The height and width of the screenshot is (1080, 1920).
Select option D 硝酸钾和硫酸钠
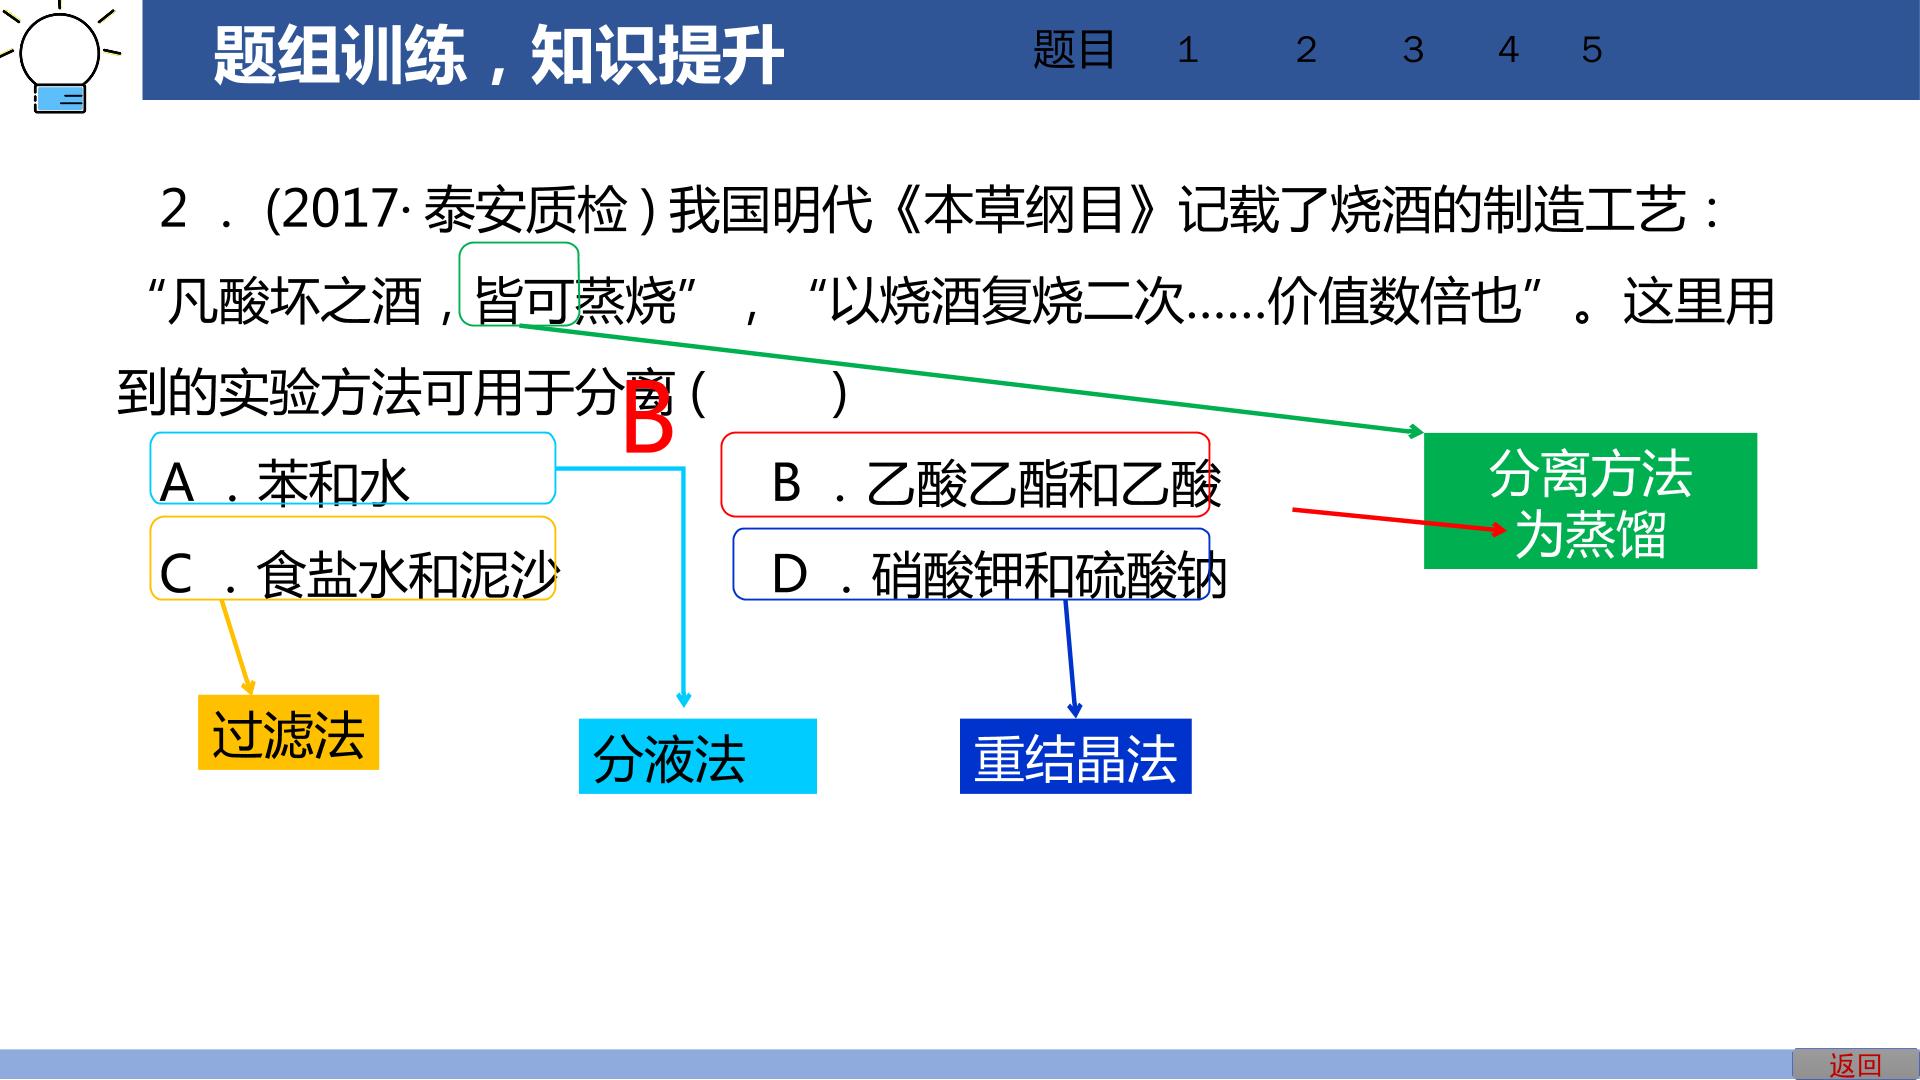972,565
